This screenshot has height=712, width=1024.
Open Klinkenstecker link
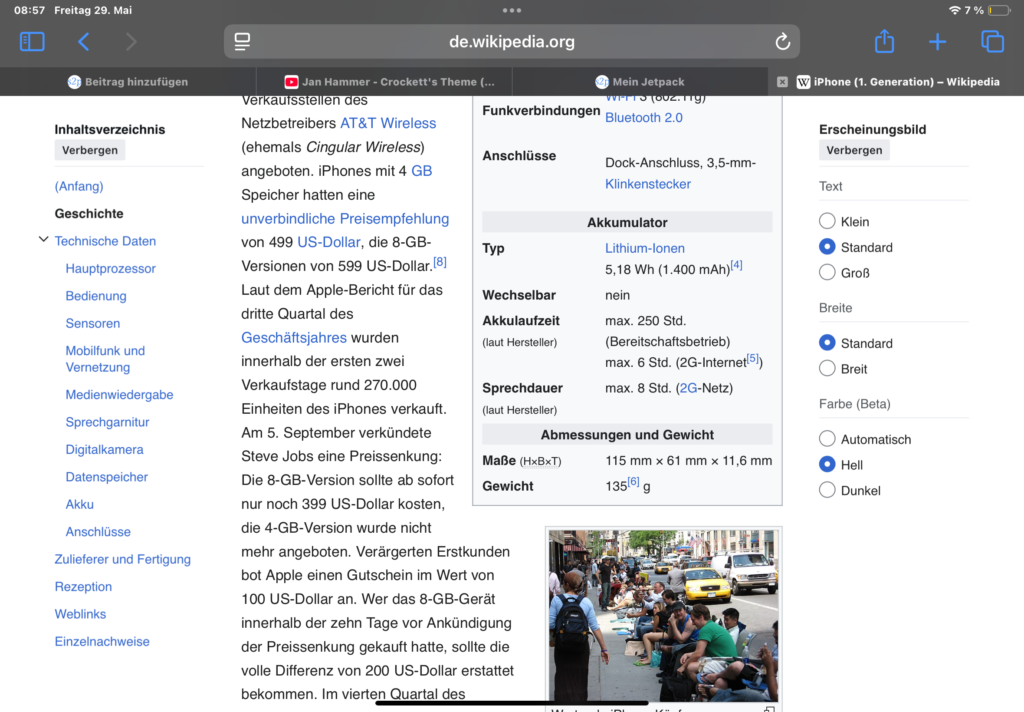point(648,184)
